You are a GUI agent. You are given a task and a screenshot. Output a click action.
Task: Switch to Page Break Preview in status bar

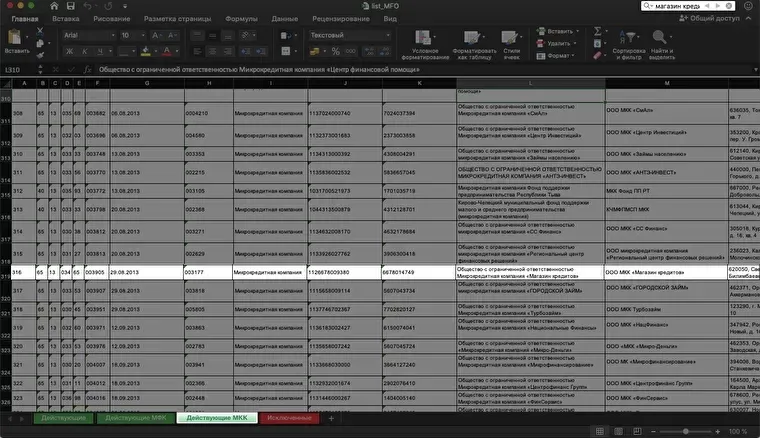(x=637, y=431)
